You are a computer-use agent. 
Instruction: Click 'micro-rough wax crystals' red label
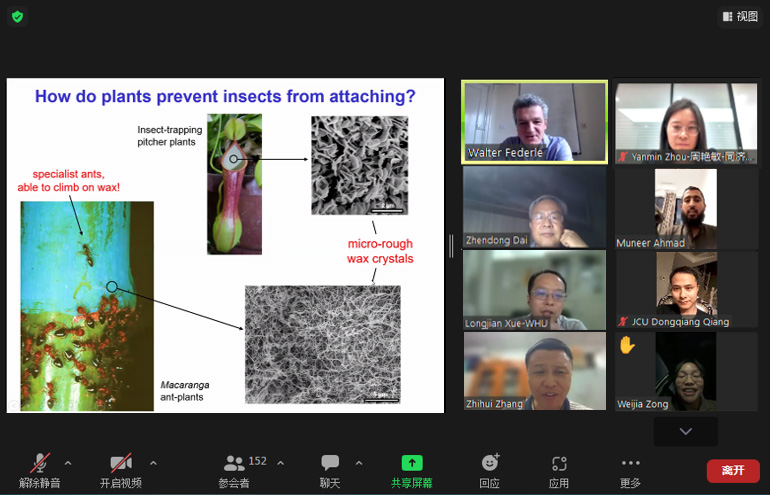380,251
